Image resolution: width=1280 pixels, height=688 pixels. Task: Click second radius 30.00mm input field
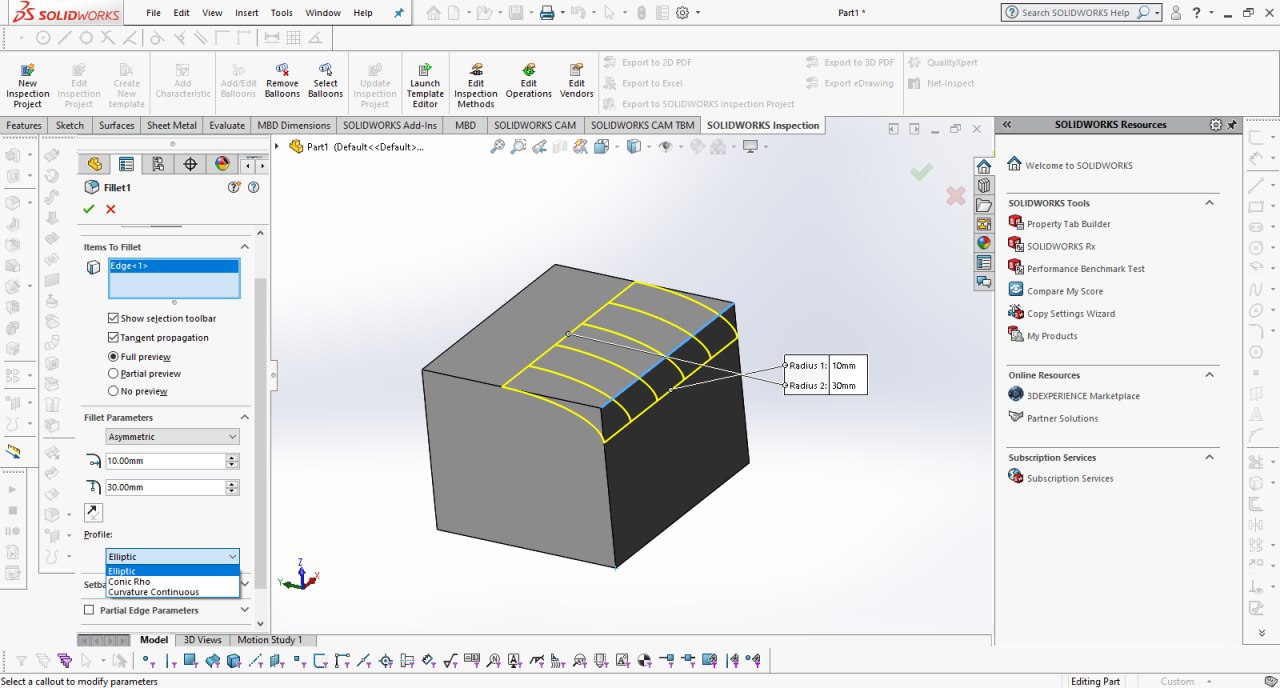pos(165,487)
